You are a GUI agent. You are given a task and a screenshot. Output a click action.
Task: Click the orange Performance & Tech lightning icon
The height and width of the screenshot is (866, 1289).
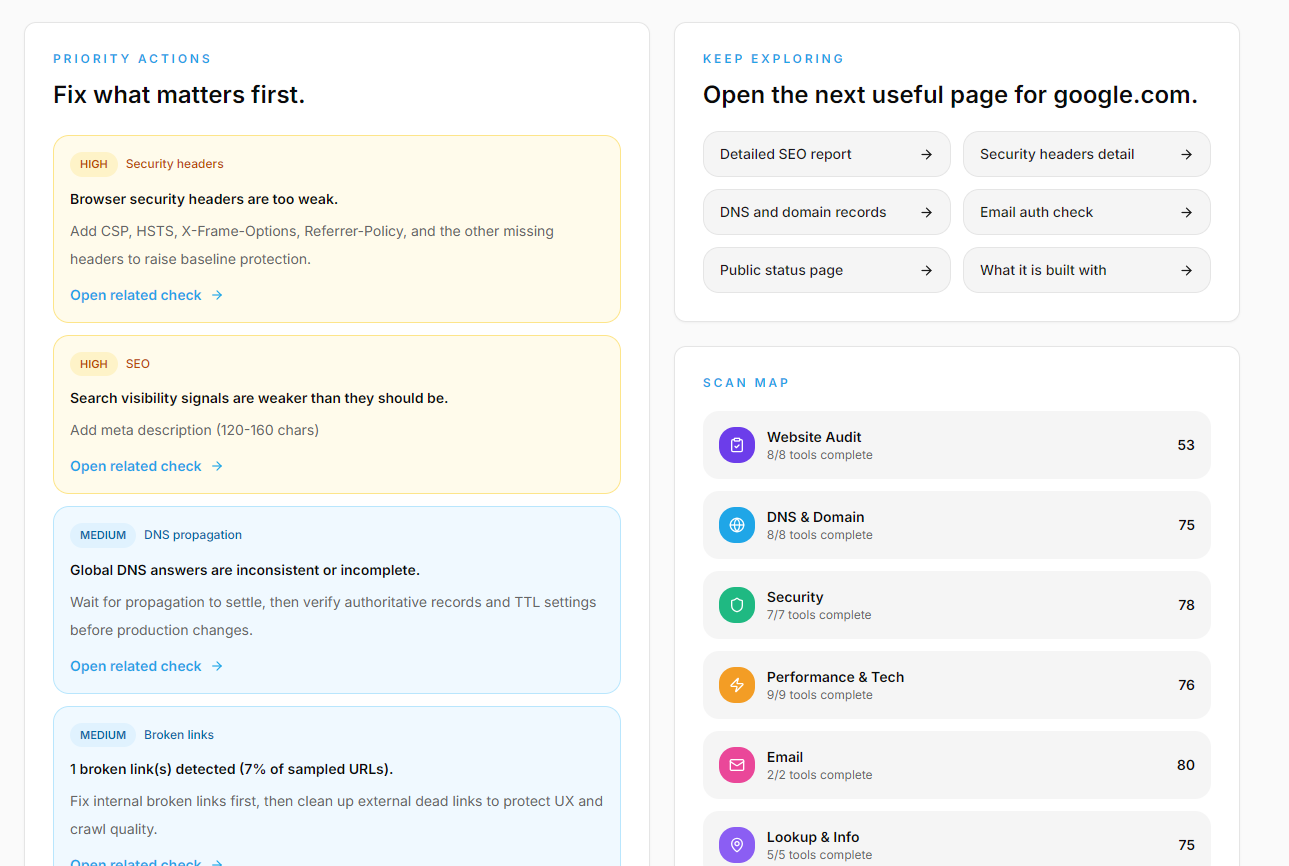[x=737, y=685]
